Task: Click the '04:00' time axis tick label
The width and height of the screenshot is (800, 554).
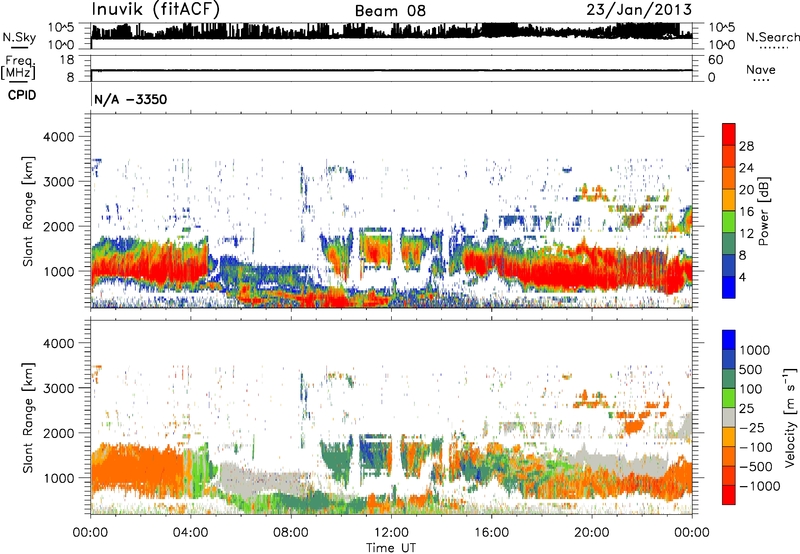Action: pyautogui.click(x=191, y=533)
